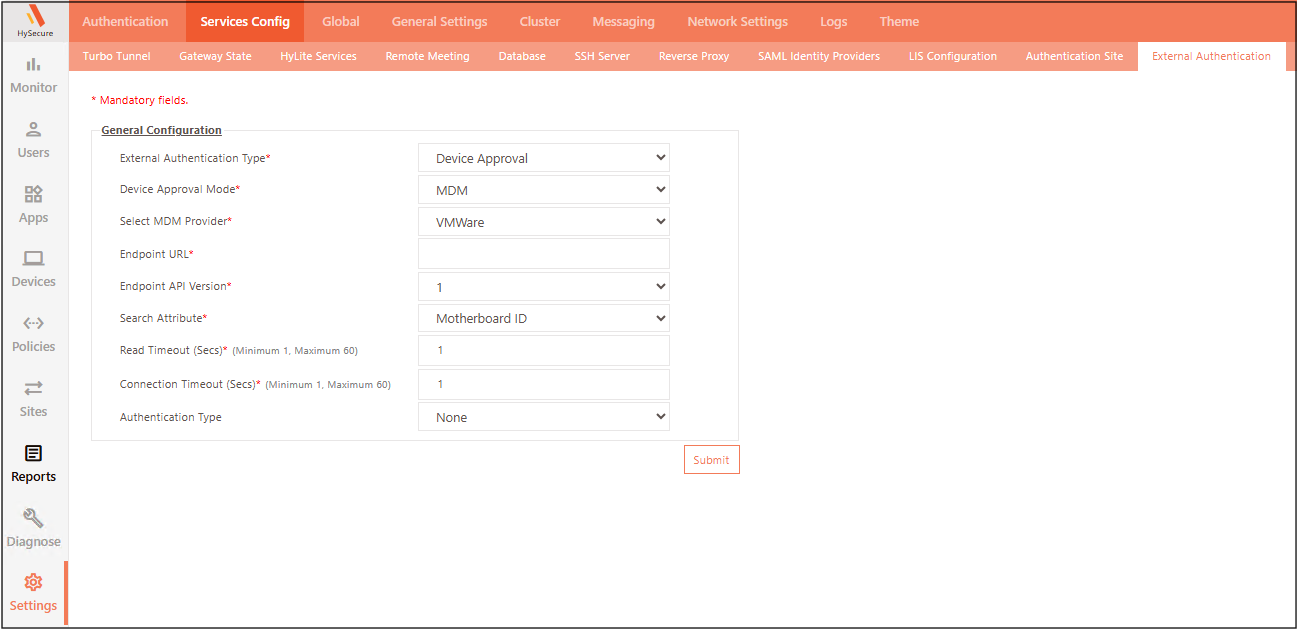The width and height of the screenshot is (1297, 629).
Task: Select the Devices laptop icon
Action: coord(33,259)
